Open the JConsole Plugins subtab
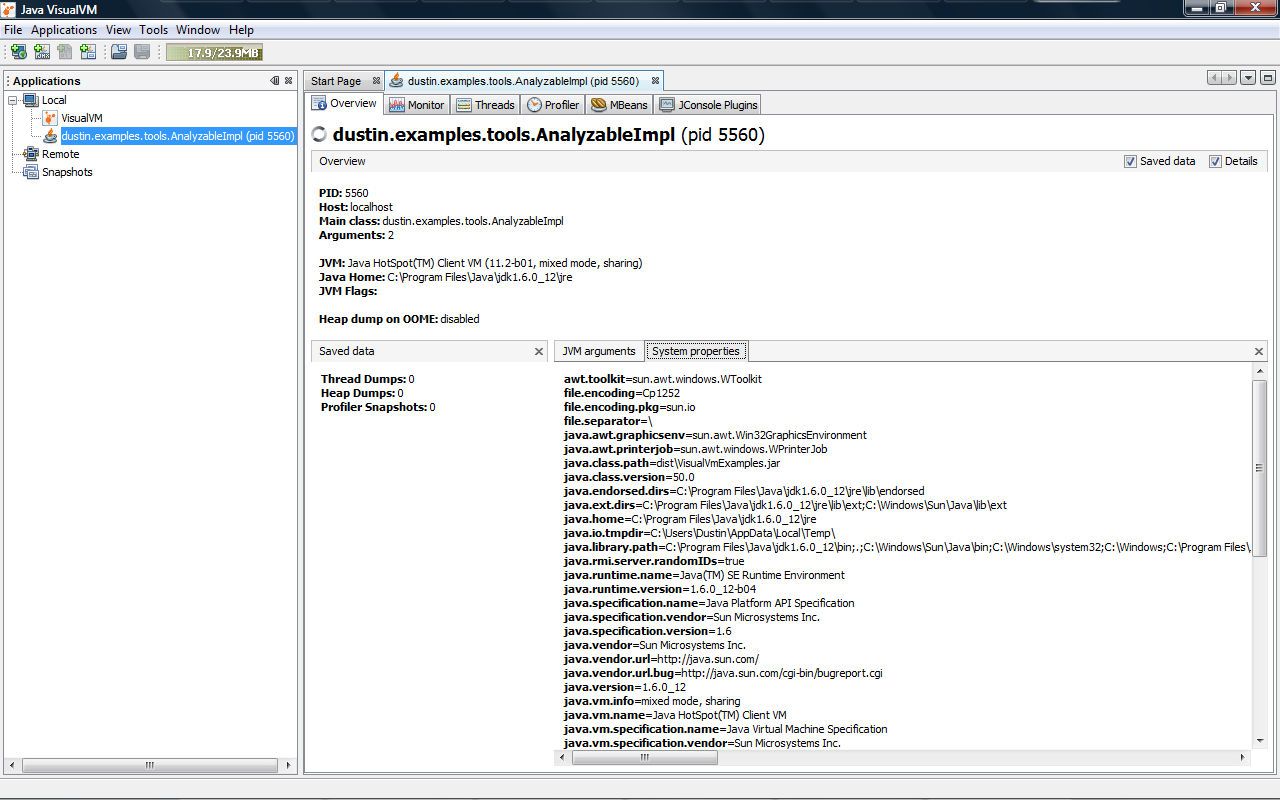 click(709, 105)
